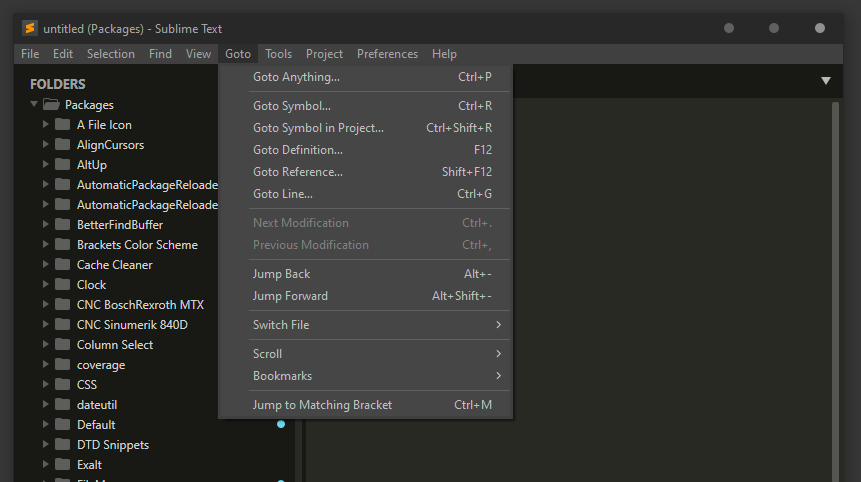Click the Column Select folder icon
Image resolution: width=861 pixels, height=482 pixels.
click(x=63, y=344)
